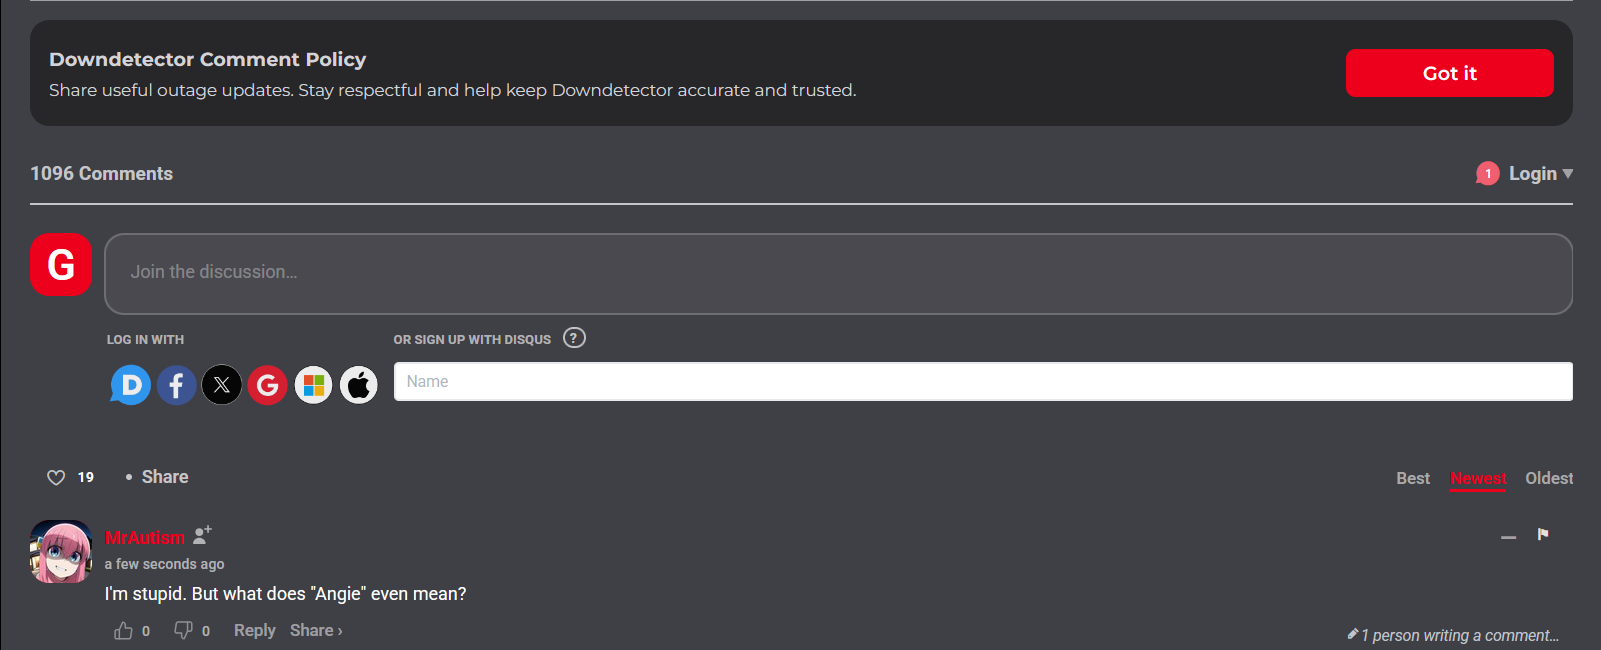Click the heart recommend icon
1601x650 pixels.
tap(56, 478)
